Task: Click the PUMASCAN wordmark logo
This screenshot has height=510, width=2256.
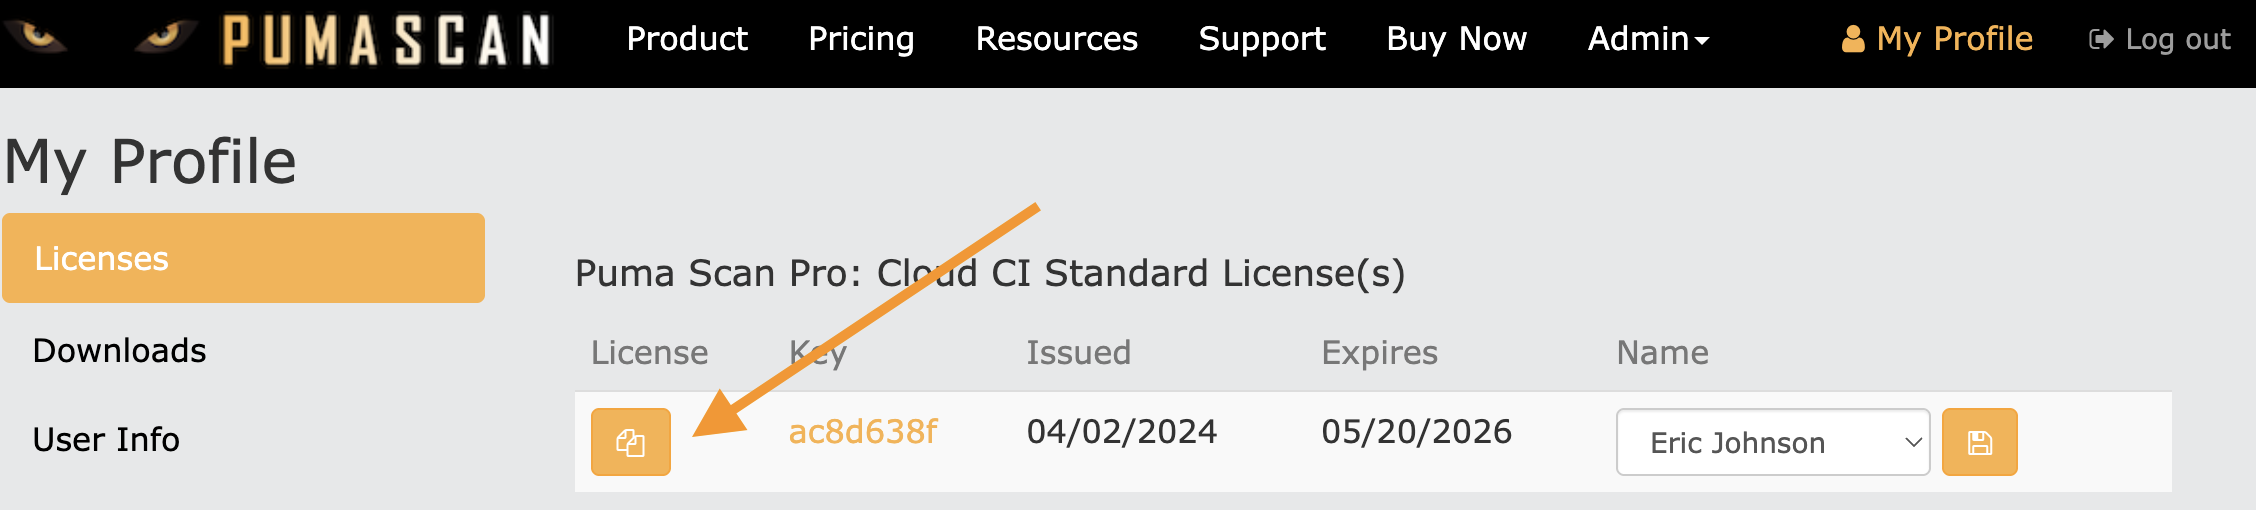Action: [386, 40]
